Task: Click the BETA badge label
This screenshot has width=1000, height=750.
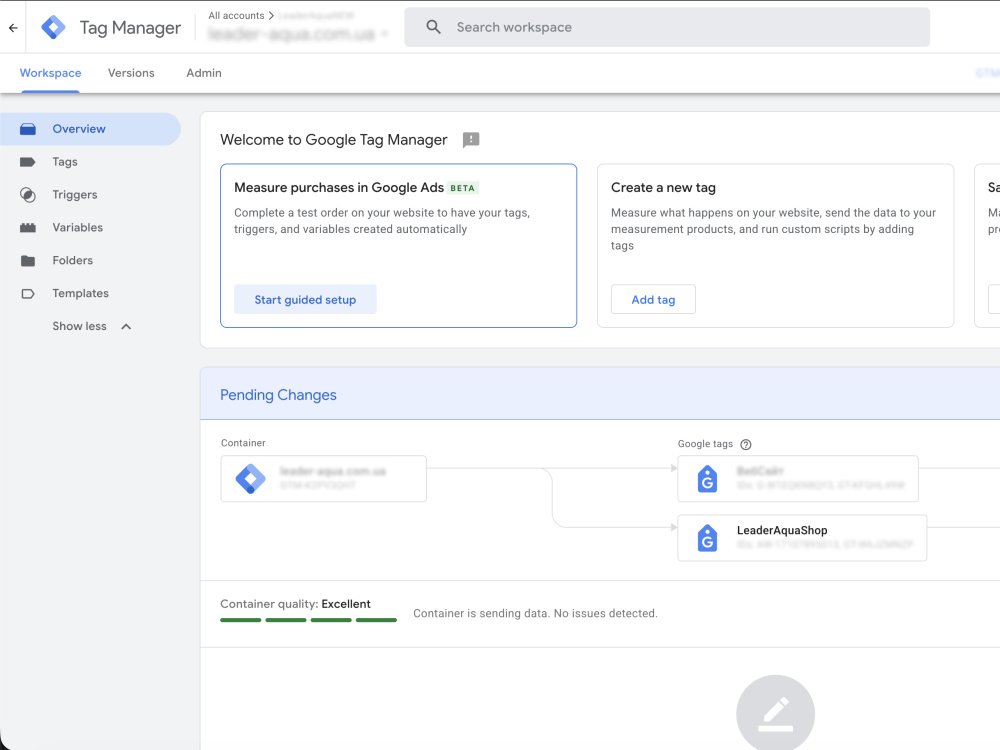Action: pos(462,188)
